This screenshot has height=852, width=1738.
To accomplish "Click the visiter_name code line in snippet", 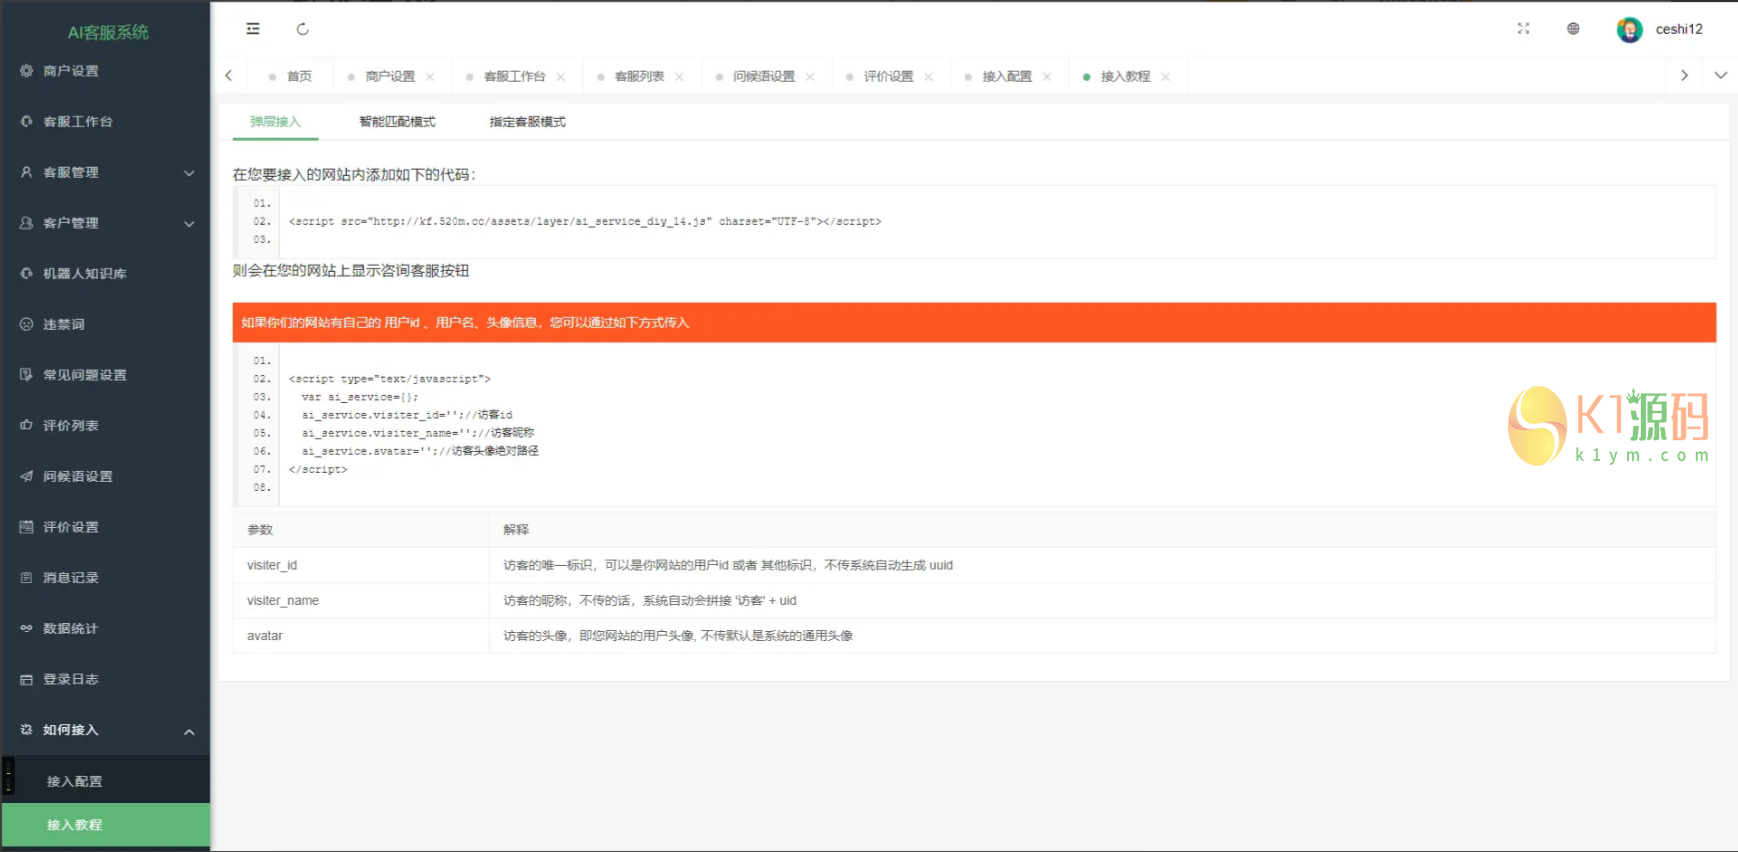I will coord(418,433).
